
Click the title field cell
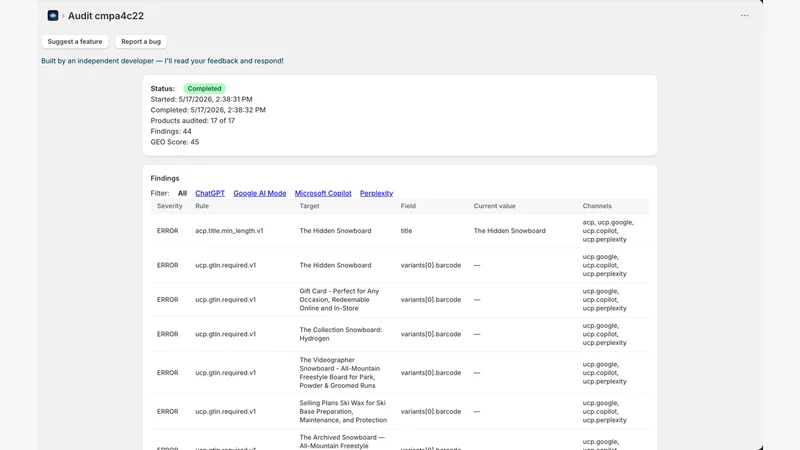(406, 231)
